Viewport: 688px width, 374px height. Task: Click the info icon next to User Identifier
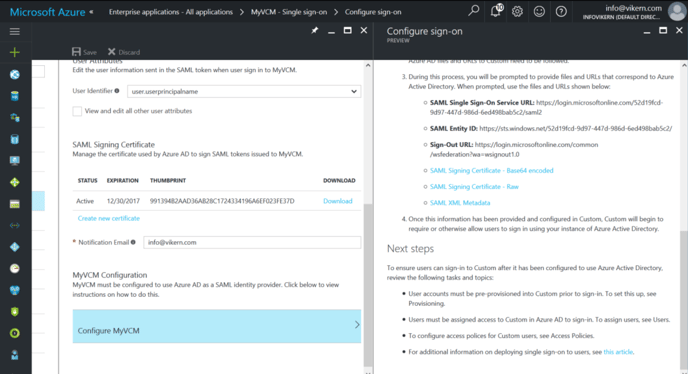pyautogui.click(x=117, y=91)
